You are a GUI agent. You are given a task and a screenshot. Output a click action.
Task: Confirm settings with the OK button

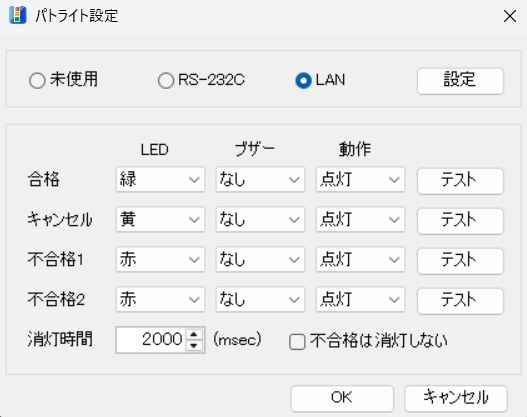coord(342,398)
